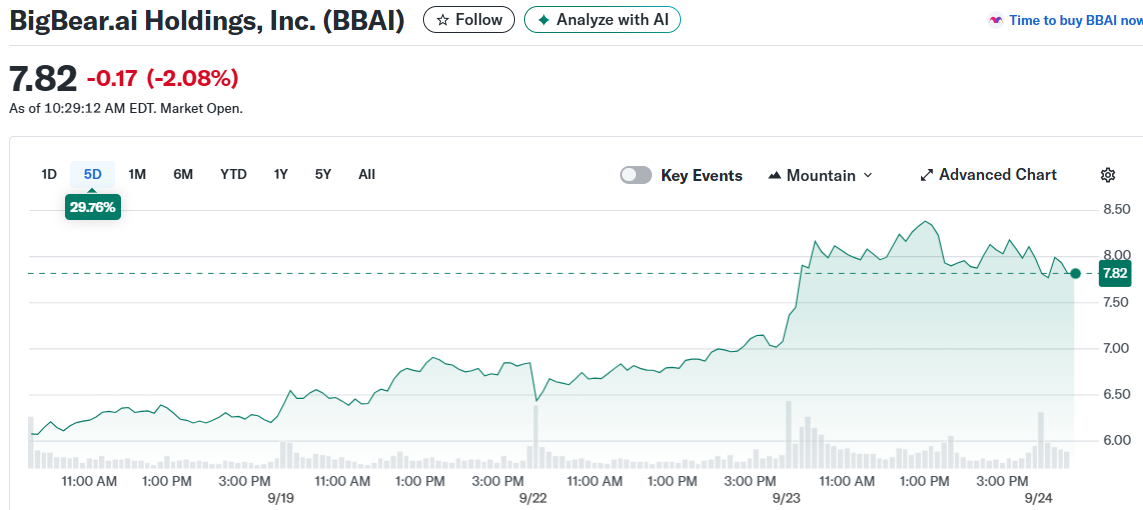Click the BigBear.ai Holdings, Inc. (BBAI) title
The width and height of the screenshot is (1143, 510).
coord(207,20)
